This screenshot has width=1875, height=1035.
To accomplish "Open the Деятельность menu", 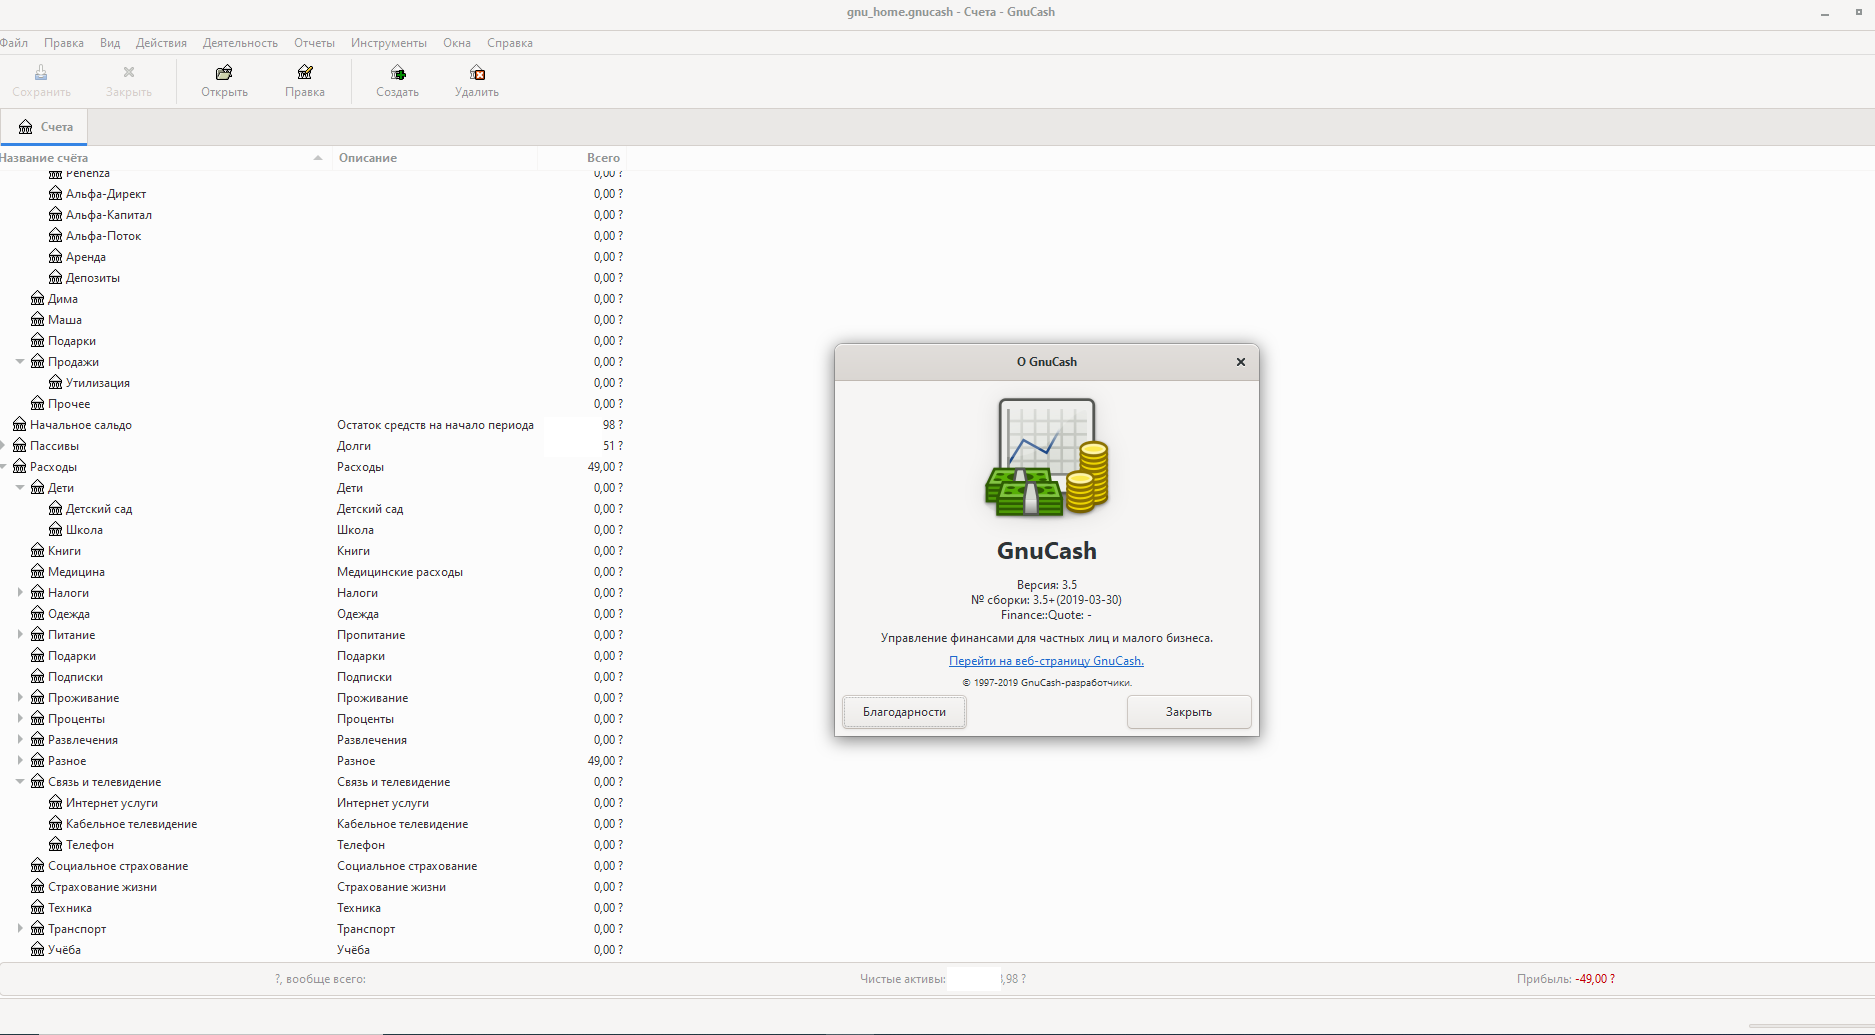I will (240, 43).
